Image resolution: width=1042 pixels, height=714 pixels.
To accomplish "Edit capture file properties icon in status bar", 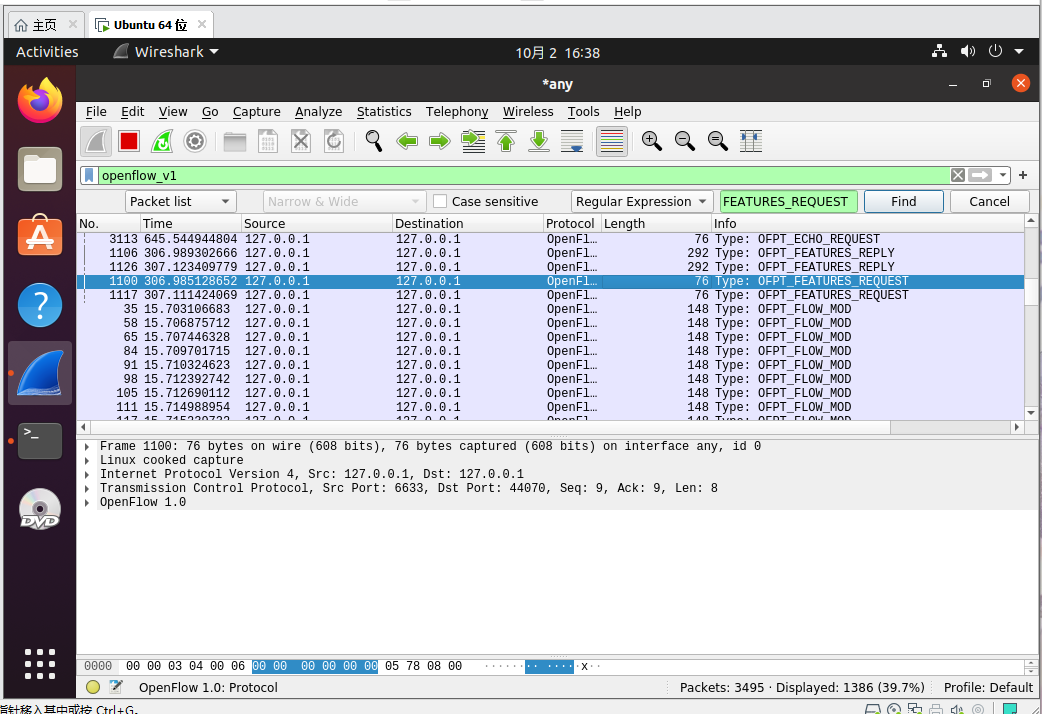I will coord(116,687).
